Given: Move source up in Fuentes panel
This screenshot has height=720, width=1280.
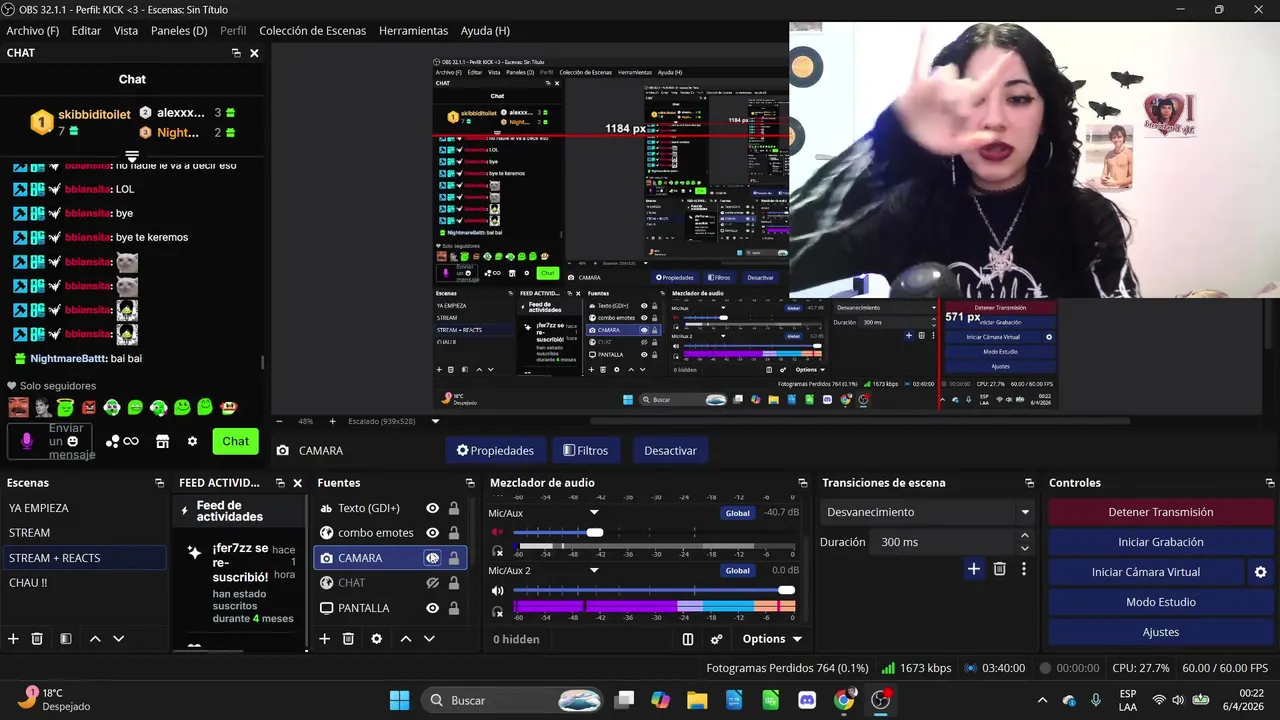Looking at the screenshot, I should pyautogui.click(x=406, y=639).
